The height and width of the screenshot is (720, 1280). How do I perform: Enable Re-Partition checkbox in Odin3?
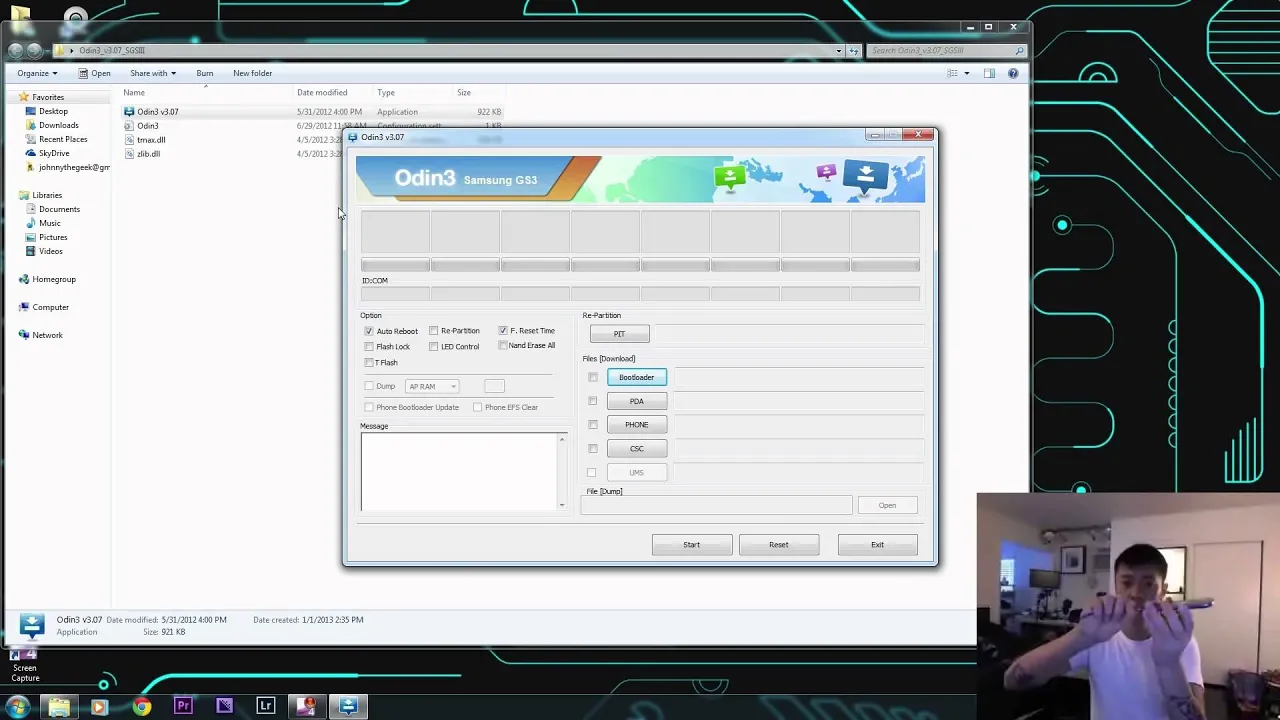pos(433,331)
